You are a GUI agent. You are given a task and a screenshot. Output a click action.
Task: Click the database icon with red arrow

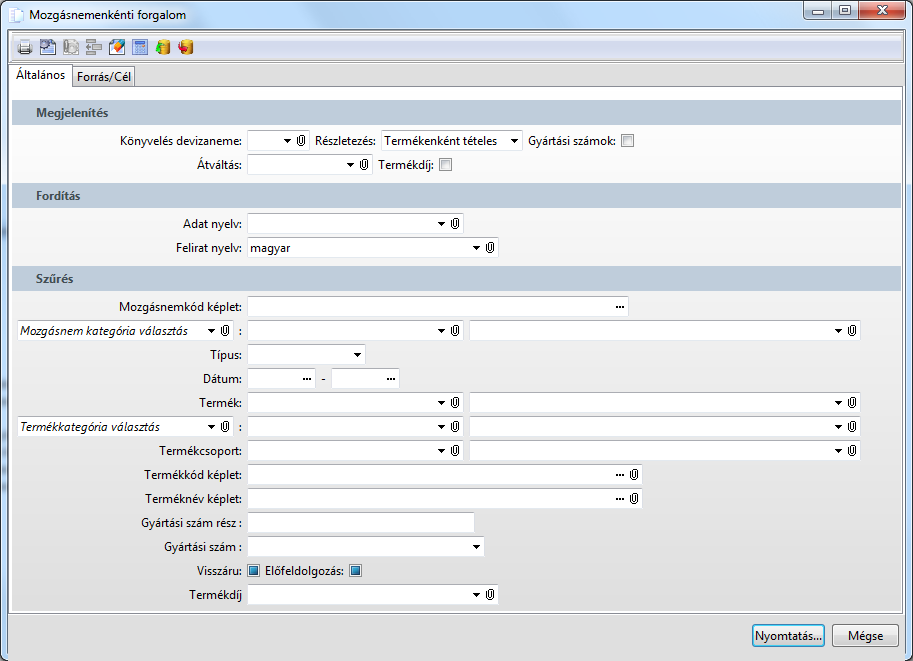pyautogui.click(x=186, y=47)
